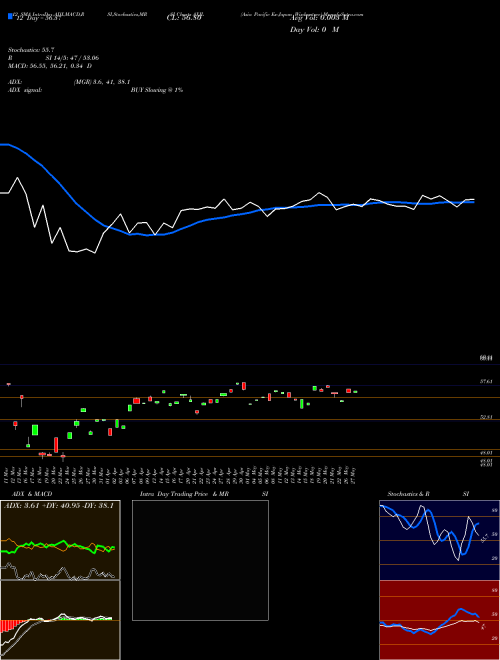
Task: Click the 52.81 price axis label
Action: [486, 417]
